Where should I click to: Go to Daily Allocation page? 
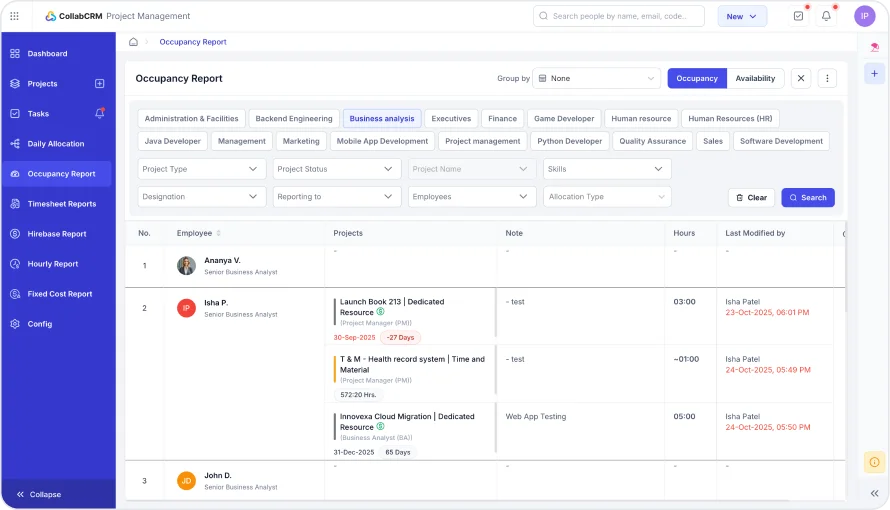pyautogui.click(x=56, y=144)
